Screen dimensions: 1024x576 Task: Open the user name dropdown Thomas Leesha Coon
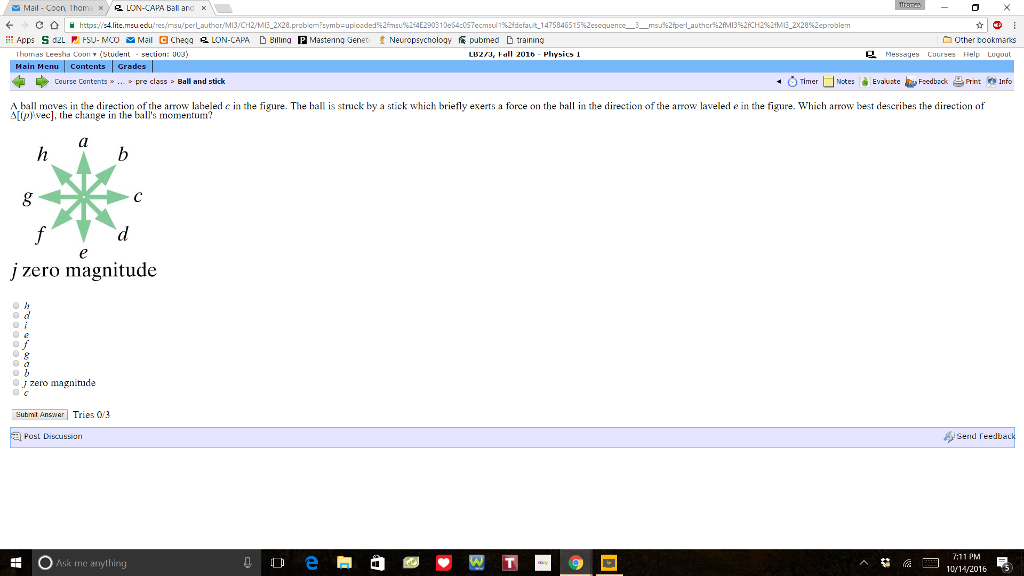(x=56, y=54)
